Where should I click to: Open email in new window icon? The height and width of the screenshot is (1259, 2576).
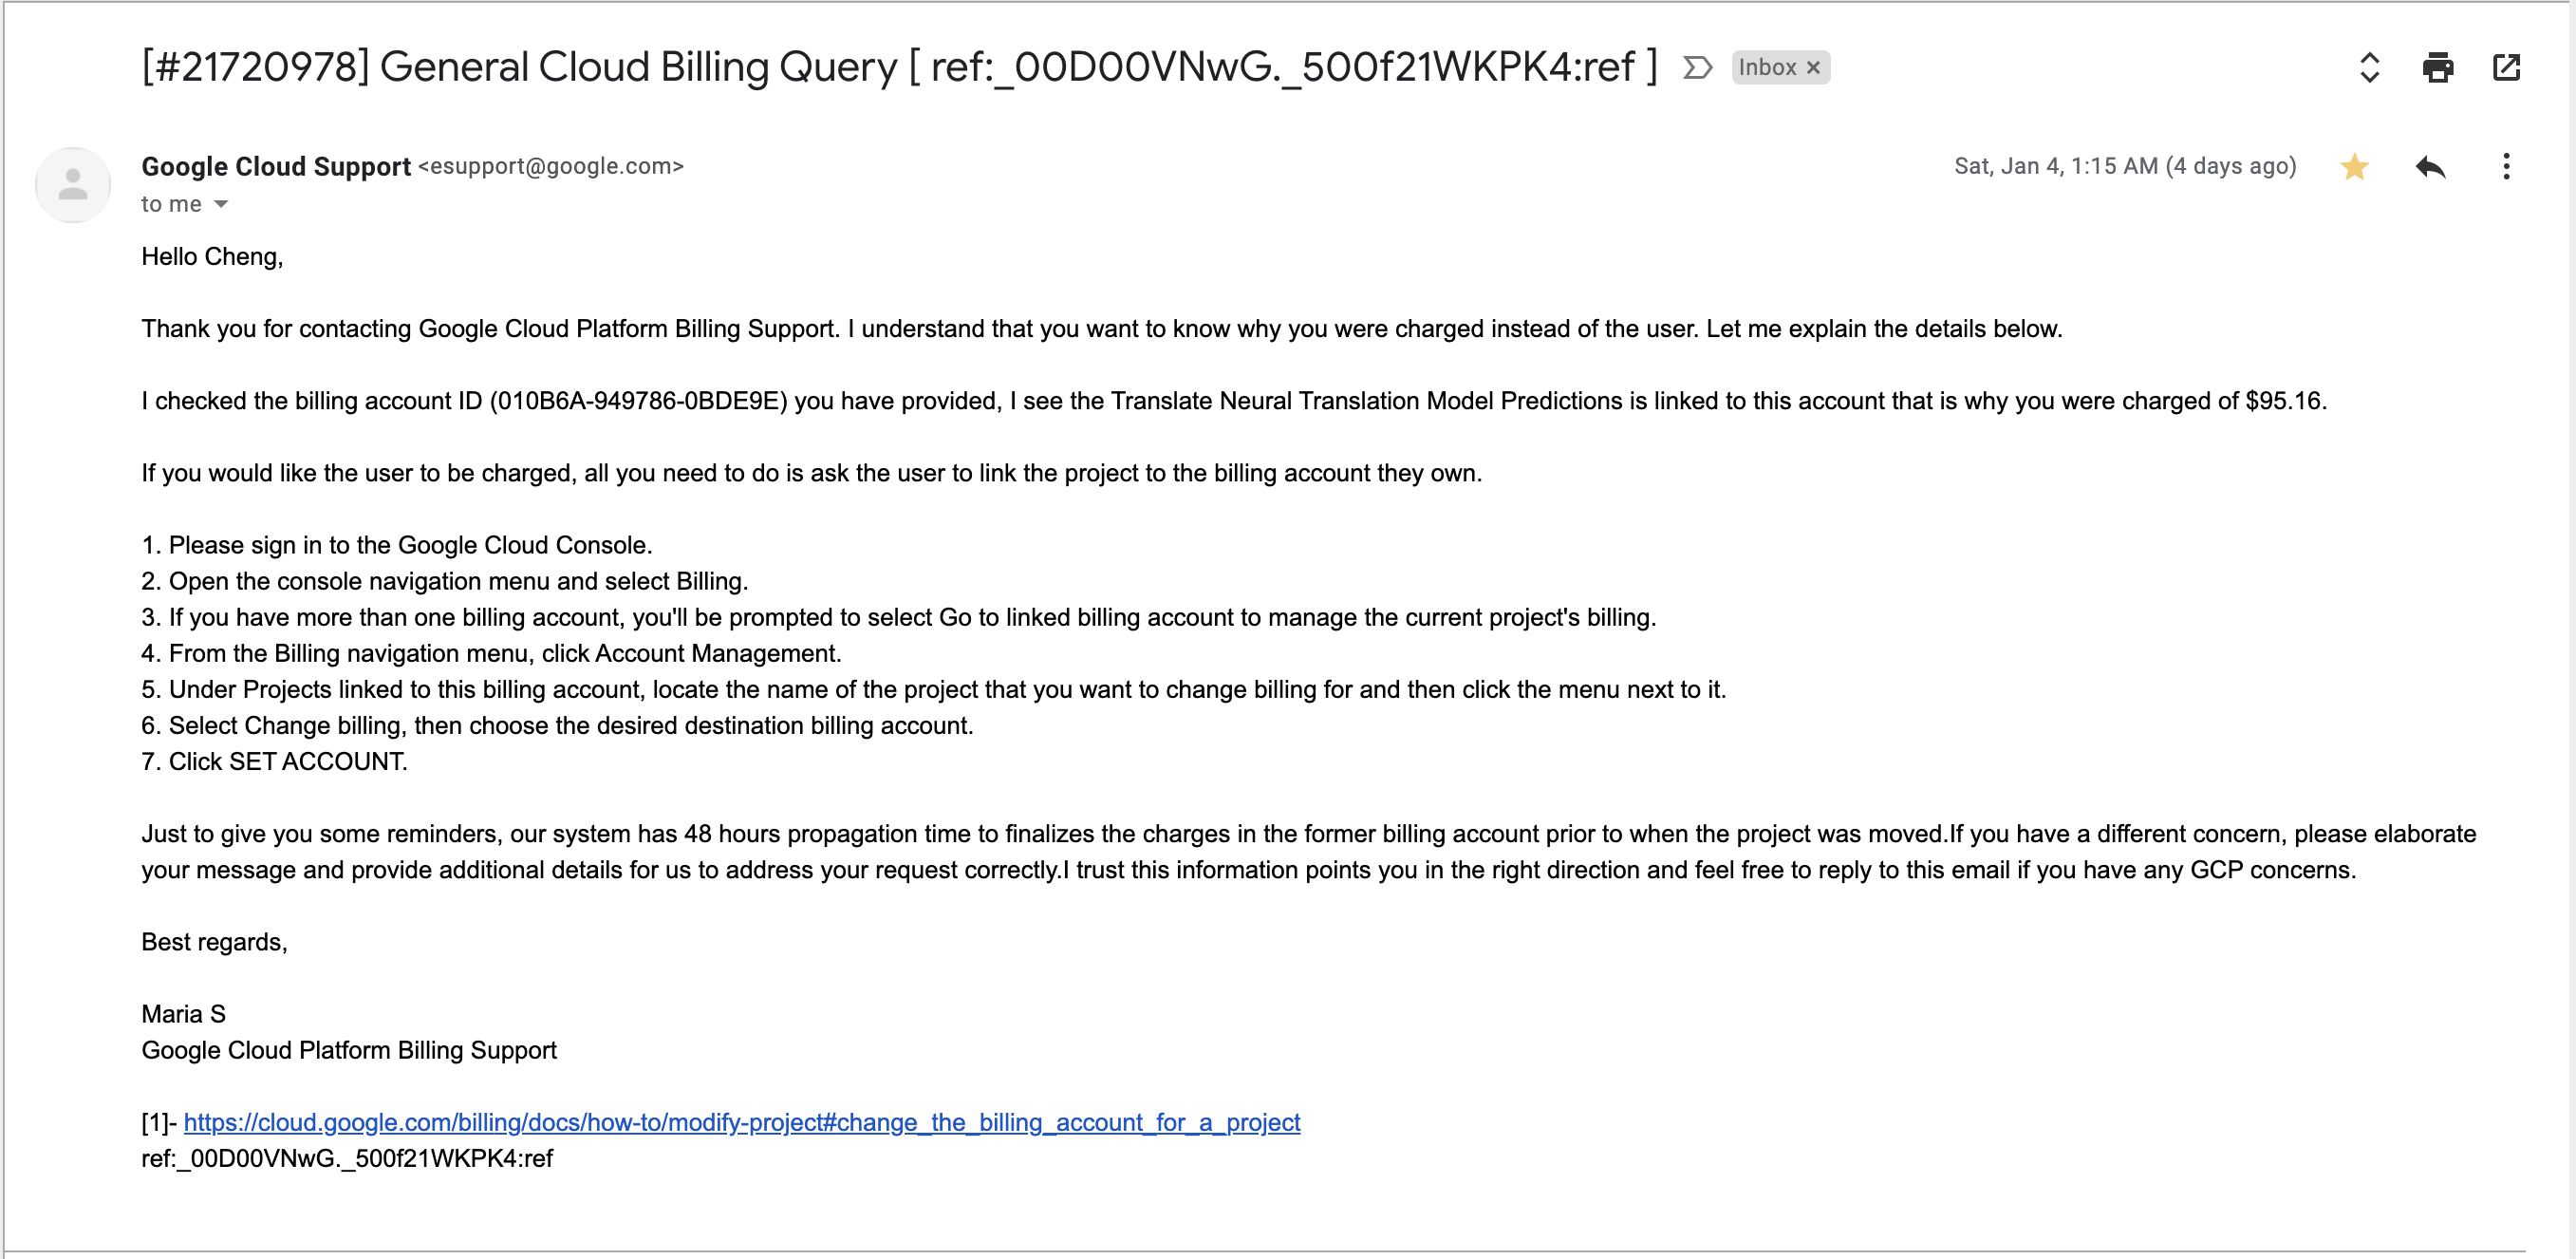[2506, 68]
